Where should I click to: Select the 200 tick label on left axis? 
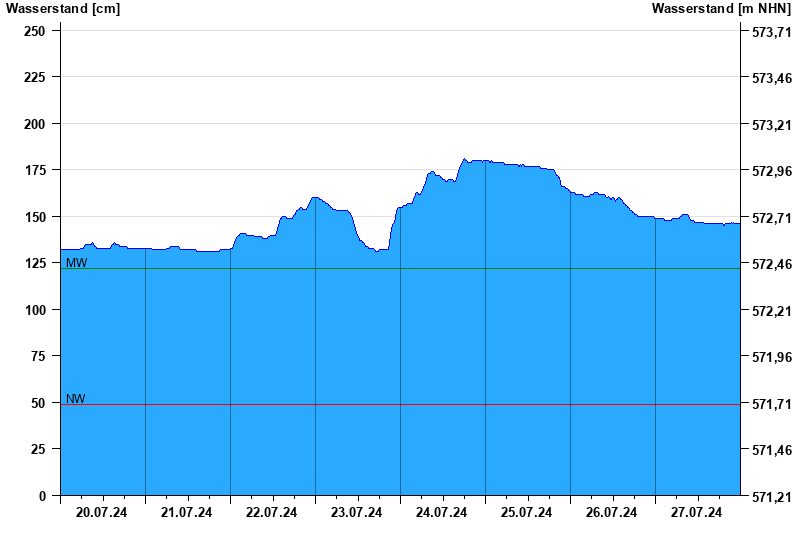click(x=35, y=124)
